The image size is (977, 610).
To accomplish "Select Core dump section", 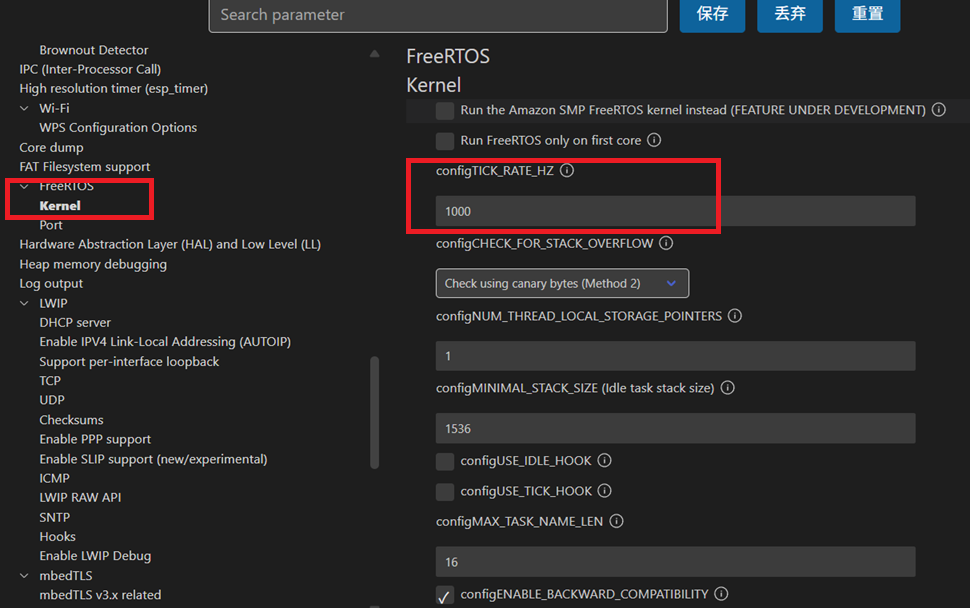I will [x=51, y=148].
